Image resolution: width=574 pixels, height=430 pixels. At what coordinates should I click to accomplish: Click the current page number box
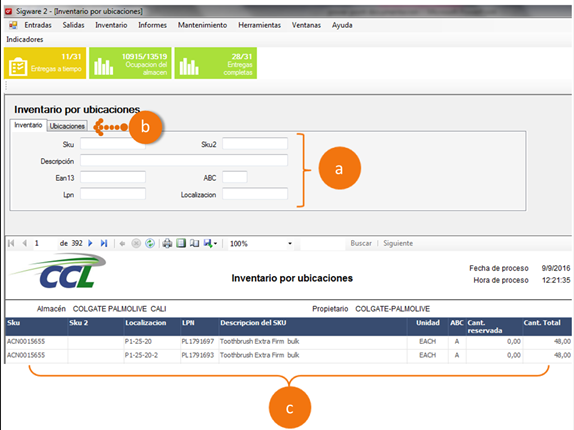45,244
